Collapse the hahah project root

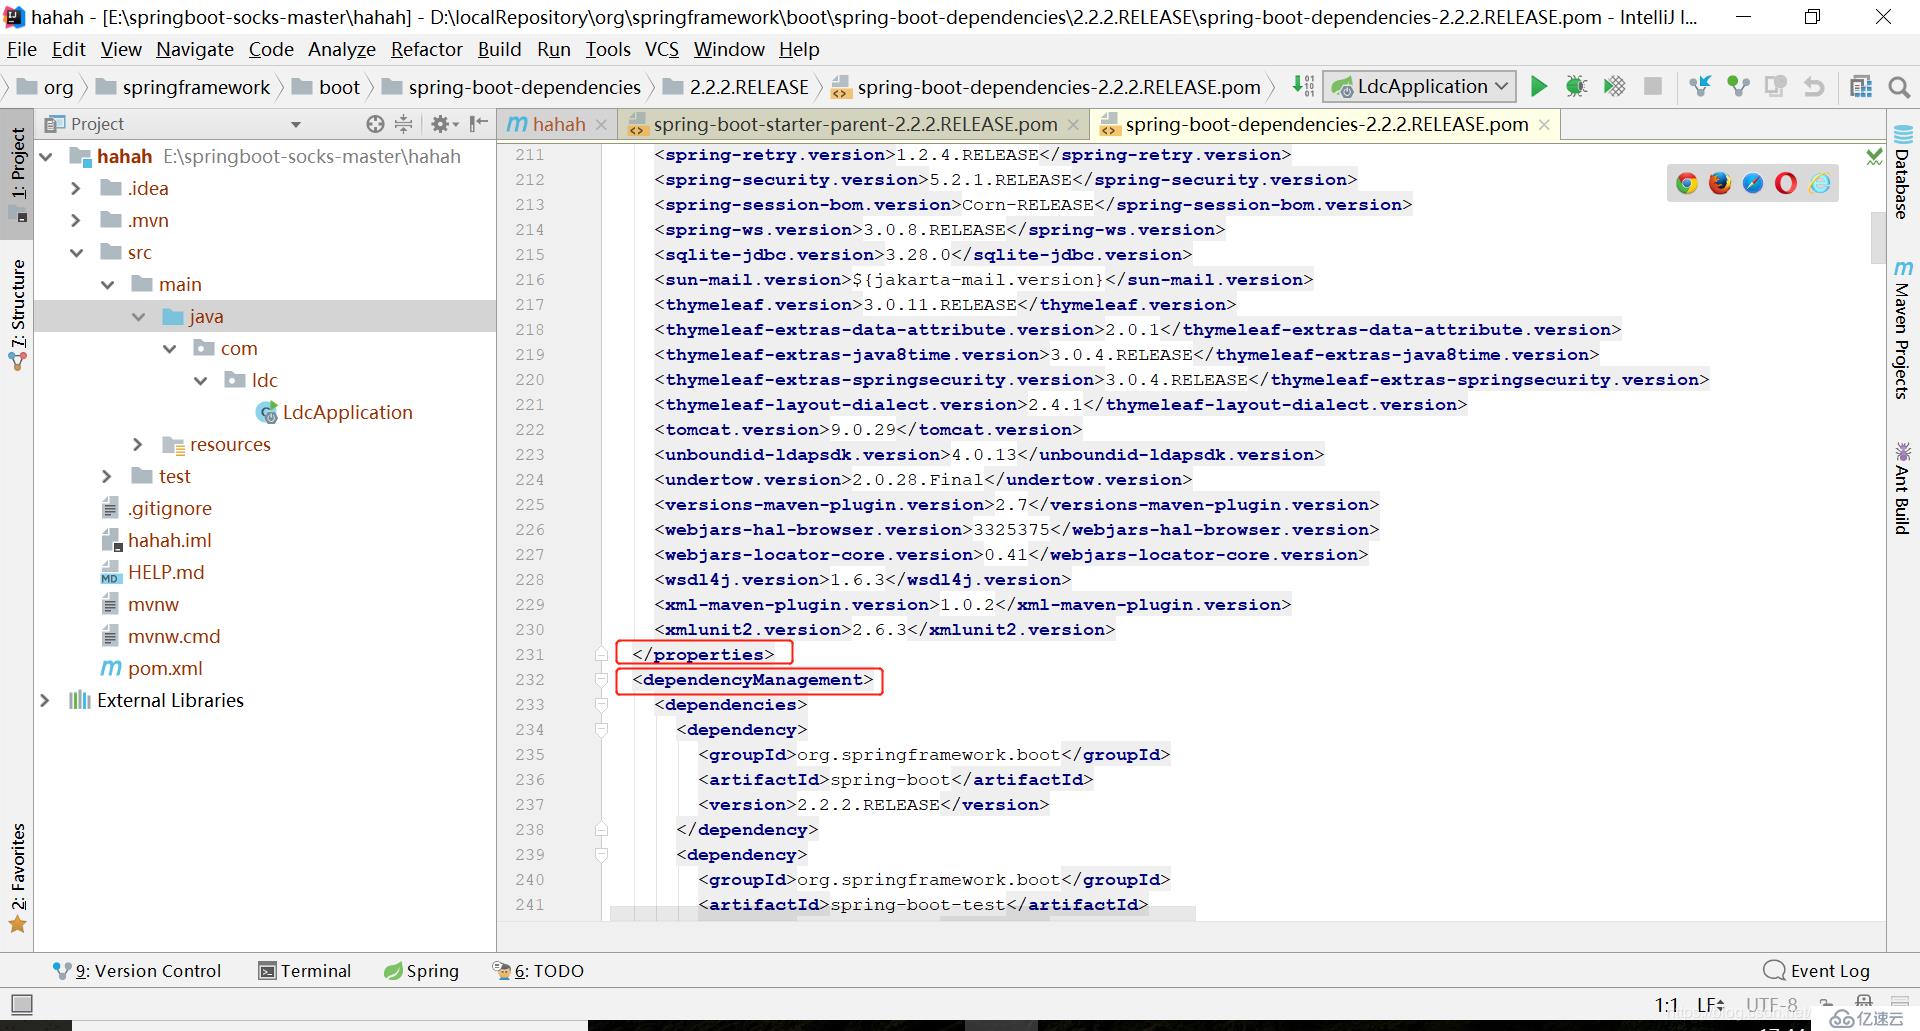click(x=46, y=156)
